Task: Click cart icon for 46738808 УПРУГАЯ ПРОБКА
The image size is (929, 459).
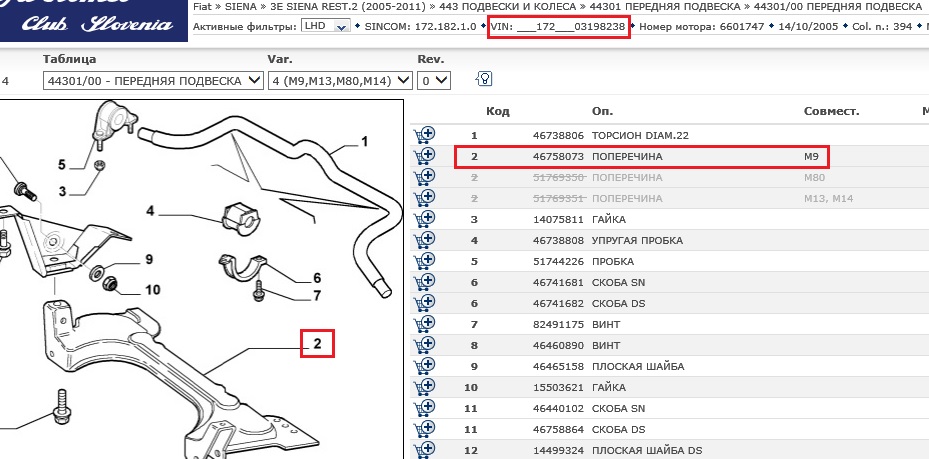Action: pyautogui.click(x=423, y=240)
